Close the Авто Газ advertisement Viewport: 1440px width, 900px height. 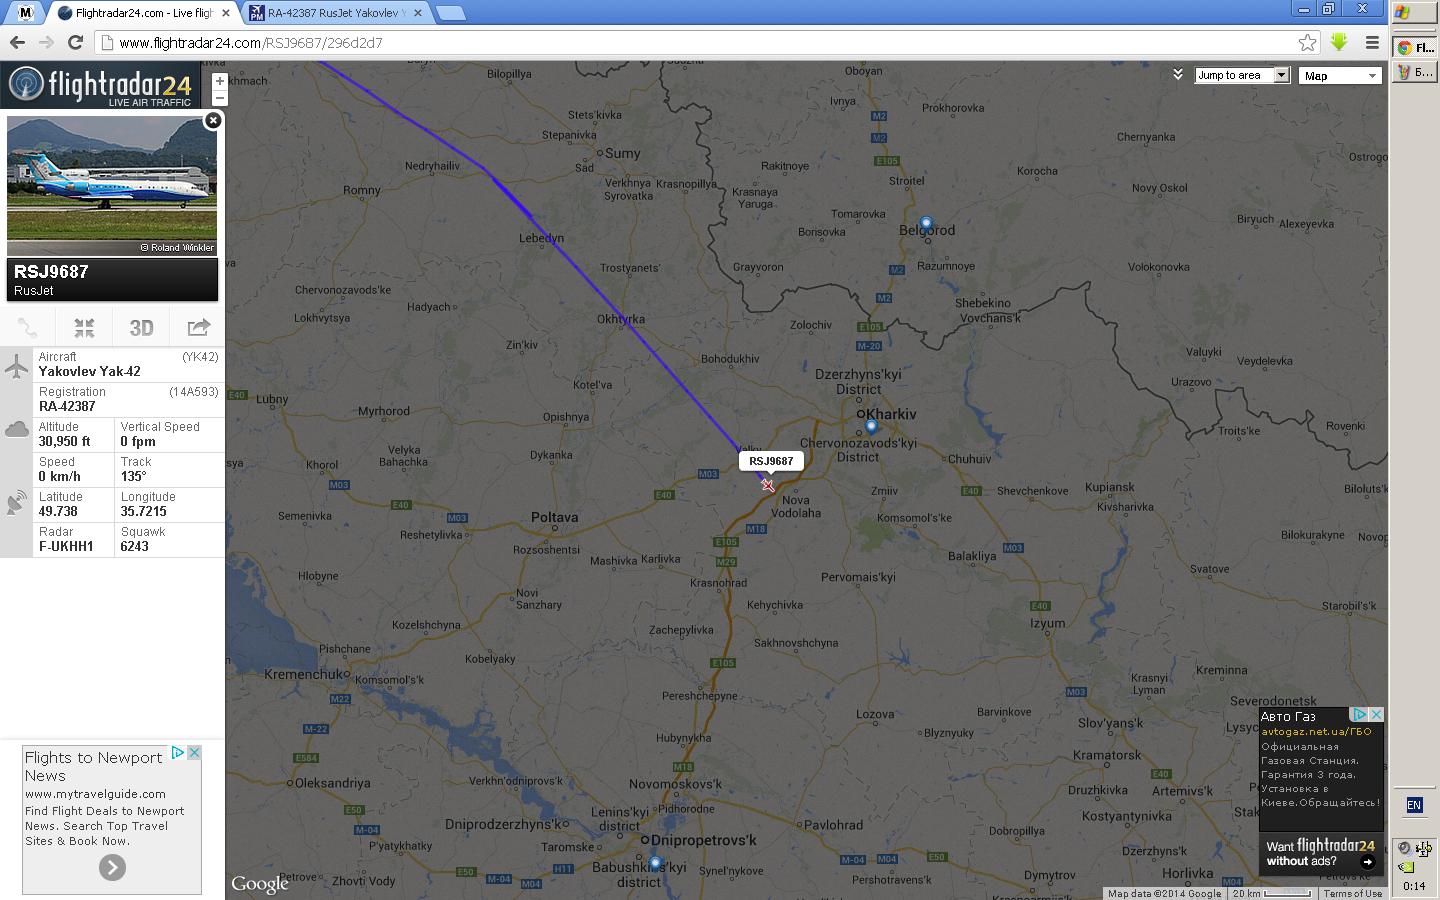click(1376, 715)
